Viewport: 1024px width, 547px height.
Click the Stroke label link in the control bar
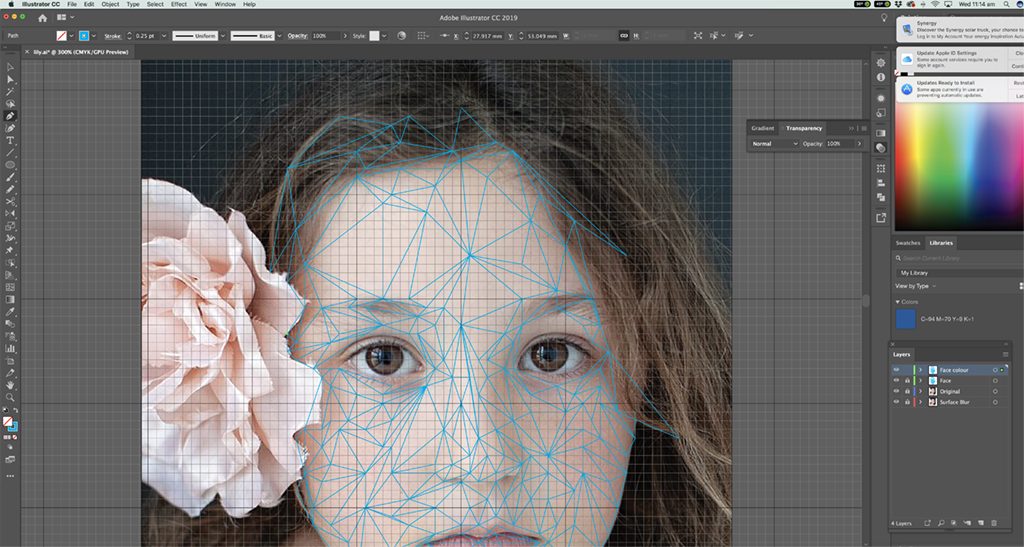click(112, 36)
